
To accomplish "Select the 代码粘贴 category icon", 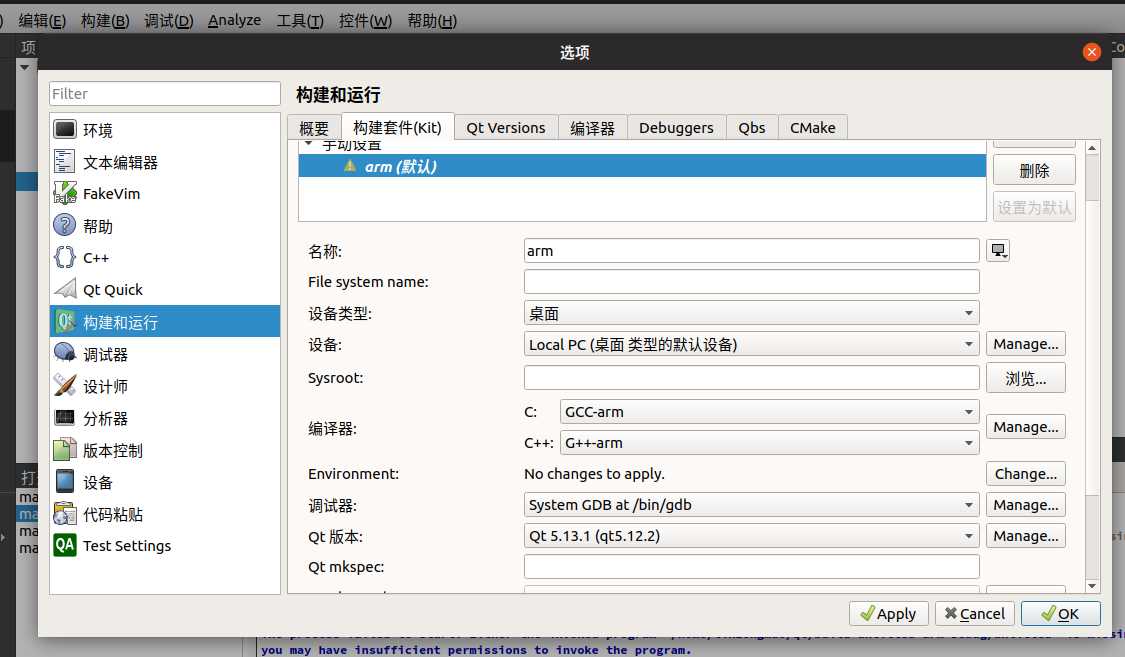I will tap(65, 514).
